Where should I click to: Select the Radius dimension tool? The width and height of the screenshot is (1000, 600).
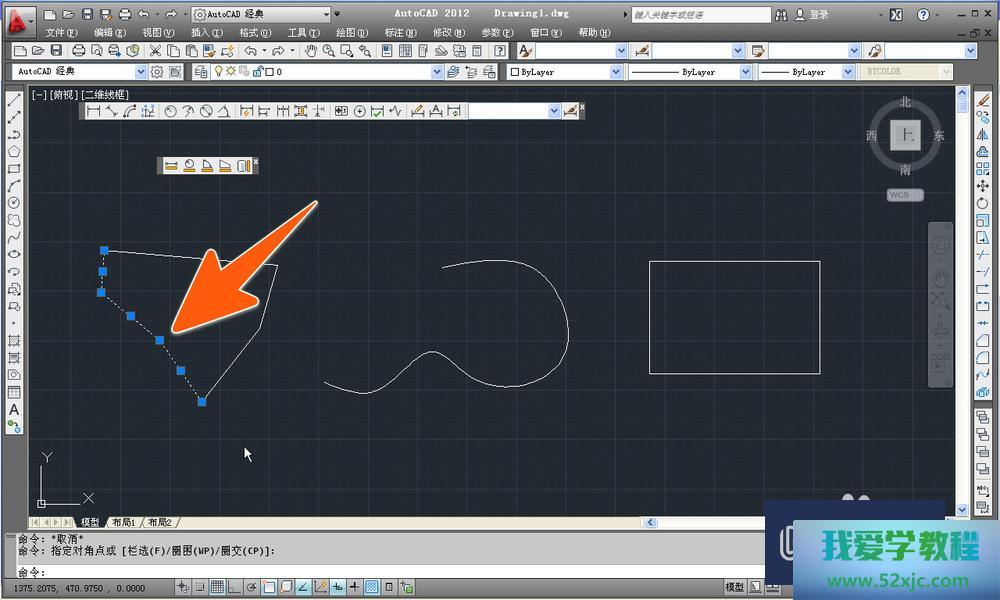click(x=171, y=112)
